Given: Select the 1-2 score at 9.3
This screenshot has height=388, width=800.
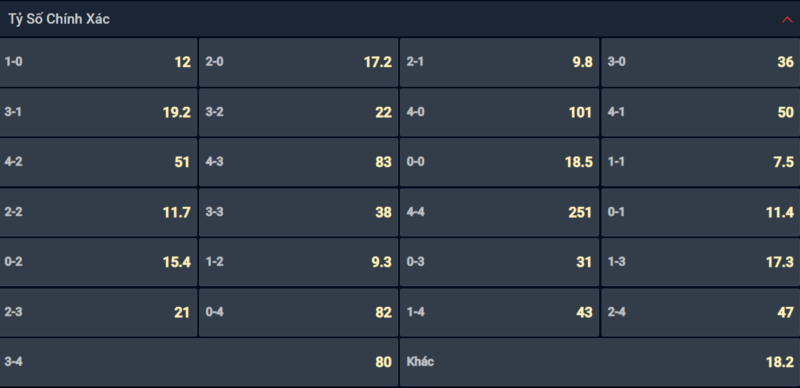Looking at the screenshot, I should [298, 262].
